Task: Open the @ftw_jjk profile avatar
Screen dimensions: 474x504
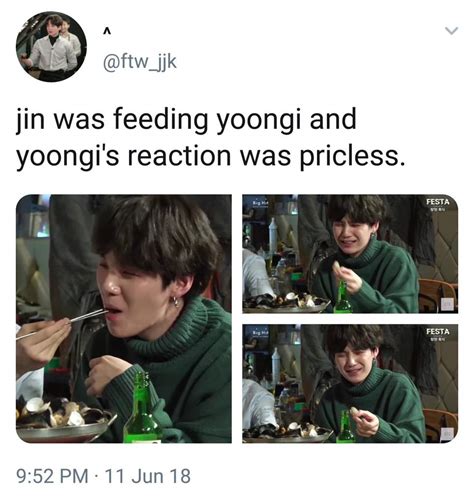Action: (x=51, y=46)
